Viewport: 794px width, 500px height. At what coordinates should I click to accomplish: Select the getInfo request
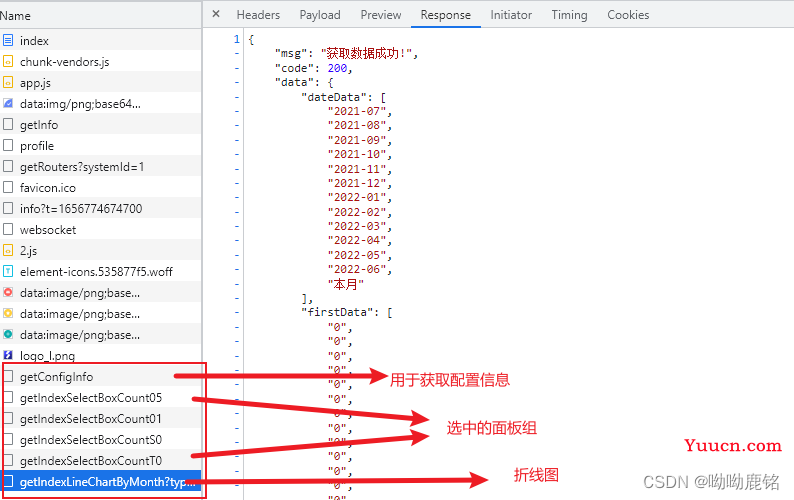(100, 124)
